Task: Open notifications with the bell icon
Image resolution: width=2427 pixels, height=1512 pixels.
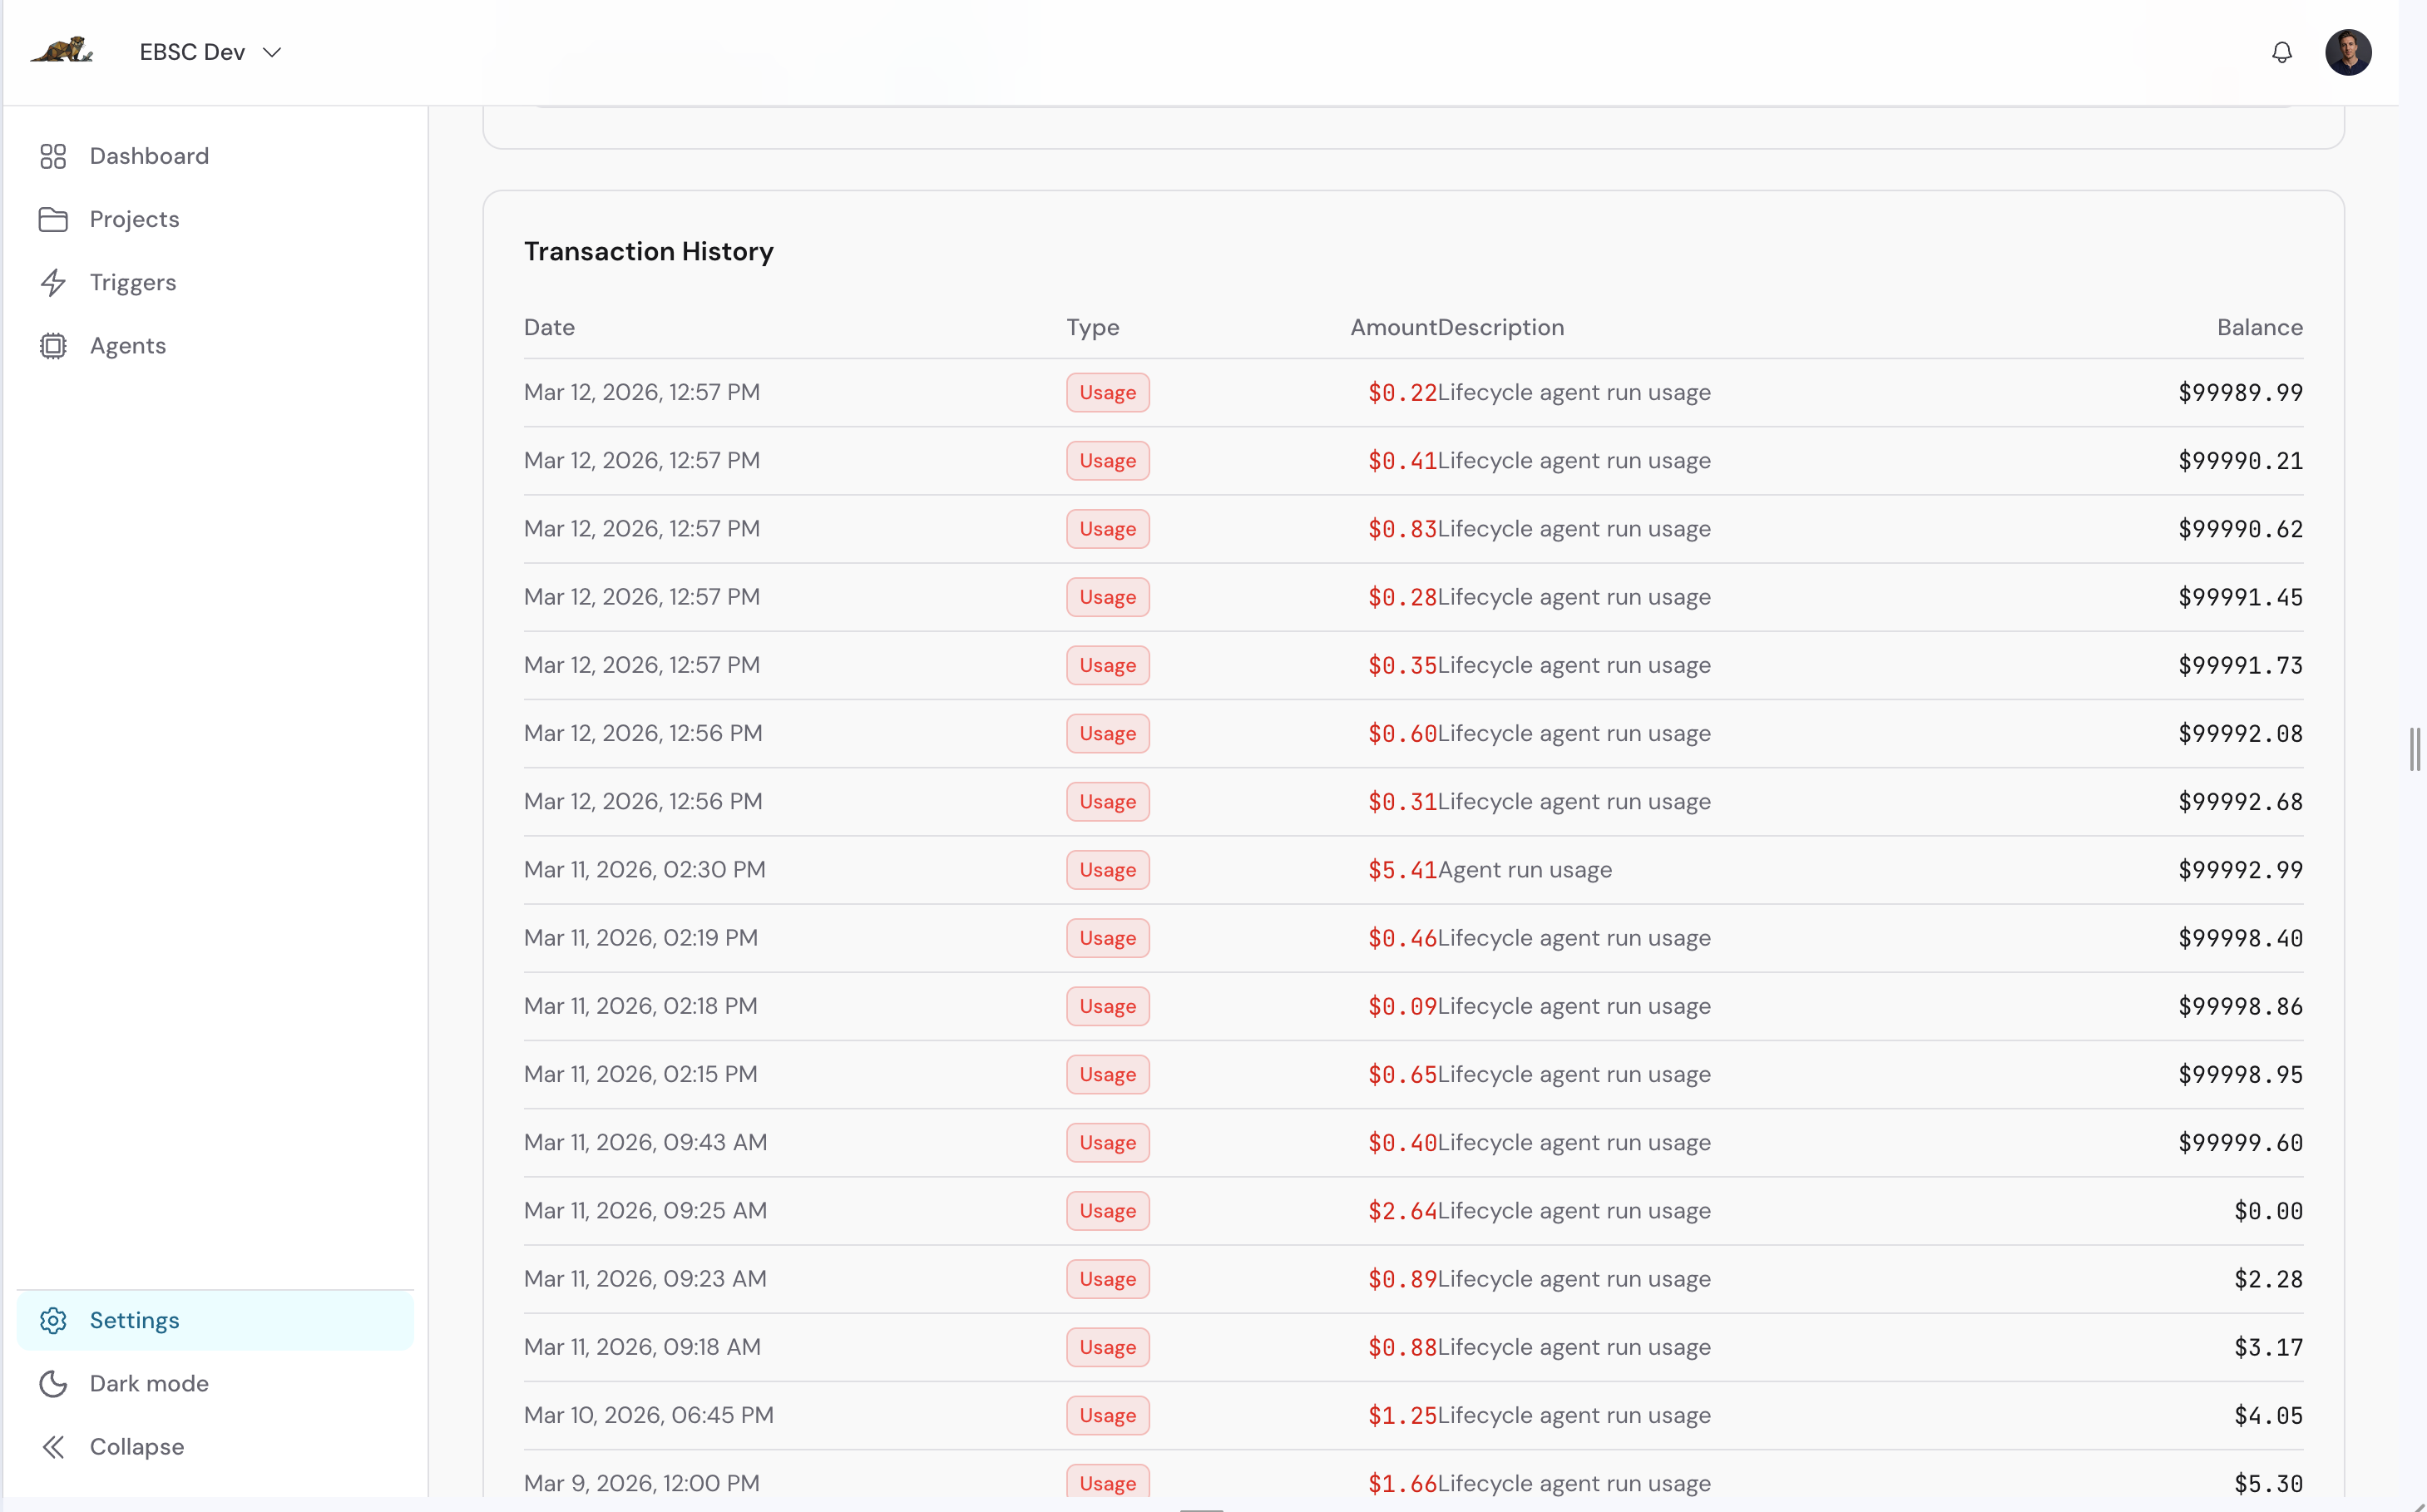Action: point(2282,51)
